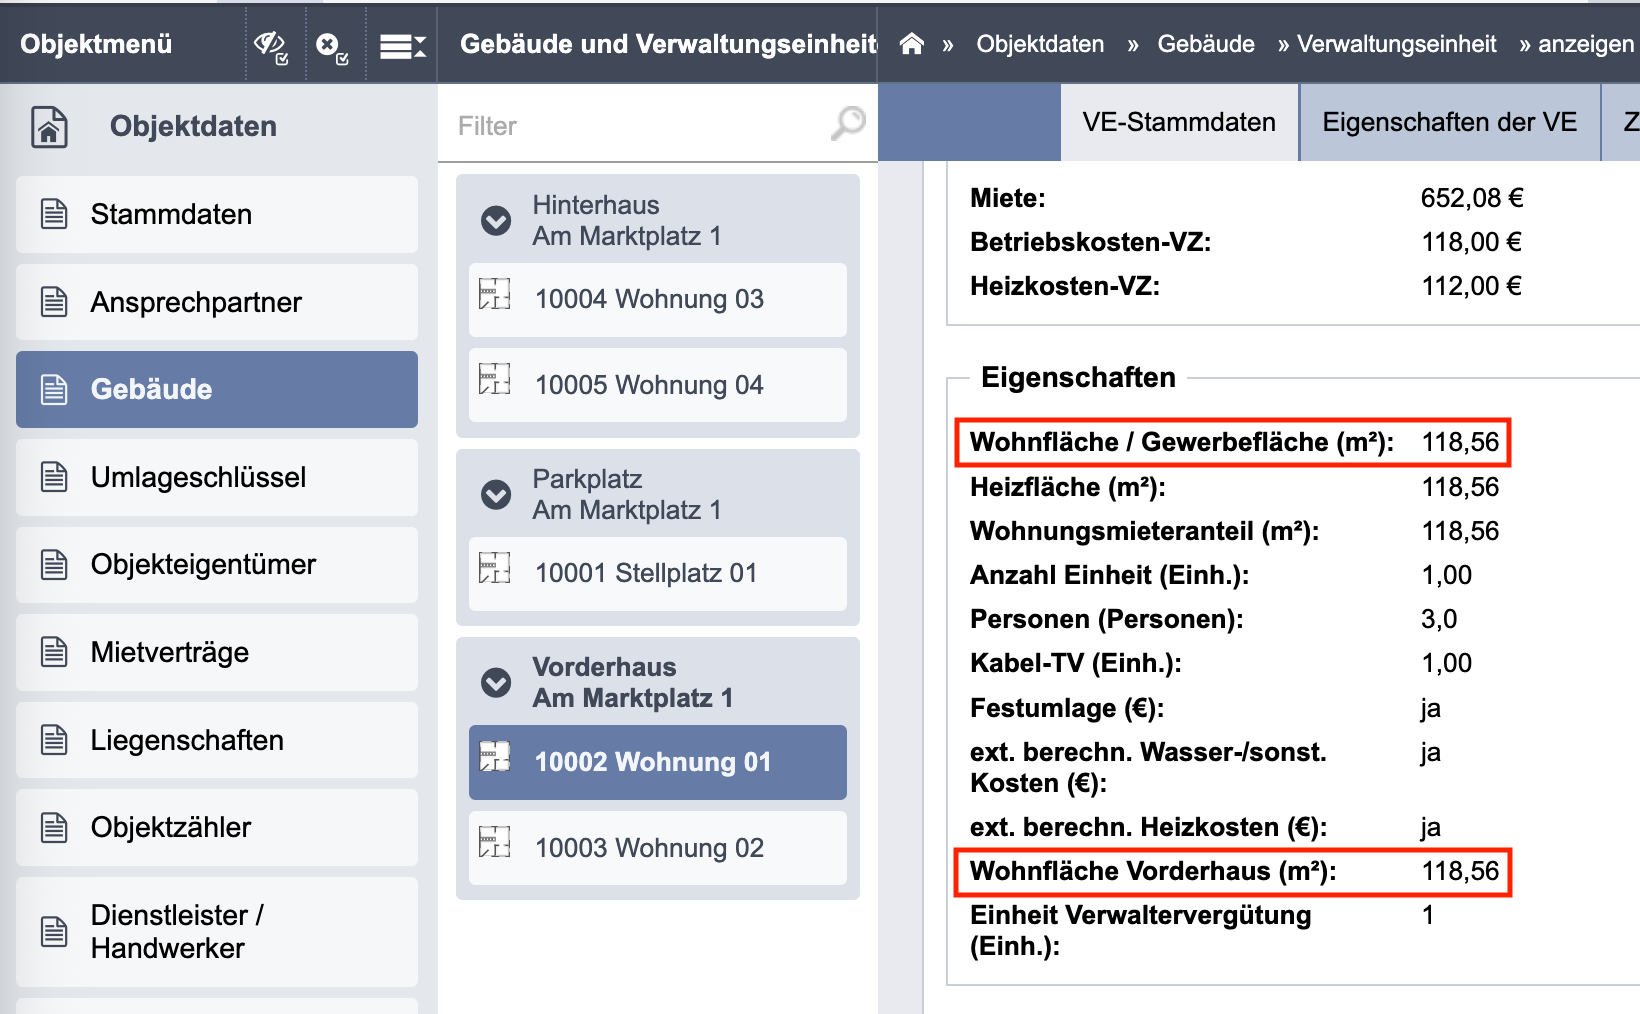This screenshot has width=1640, height=1014.
Task: Click the Ansprechpartner document icon
Action: coord(54,302)
